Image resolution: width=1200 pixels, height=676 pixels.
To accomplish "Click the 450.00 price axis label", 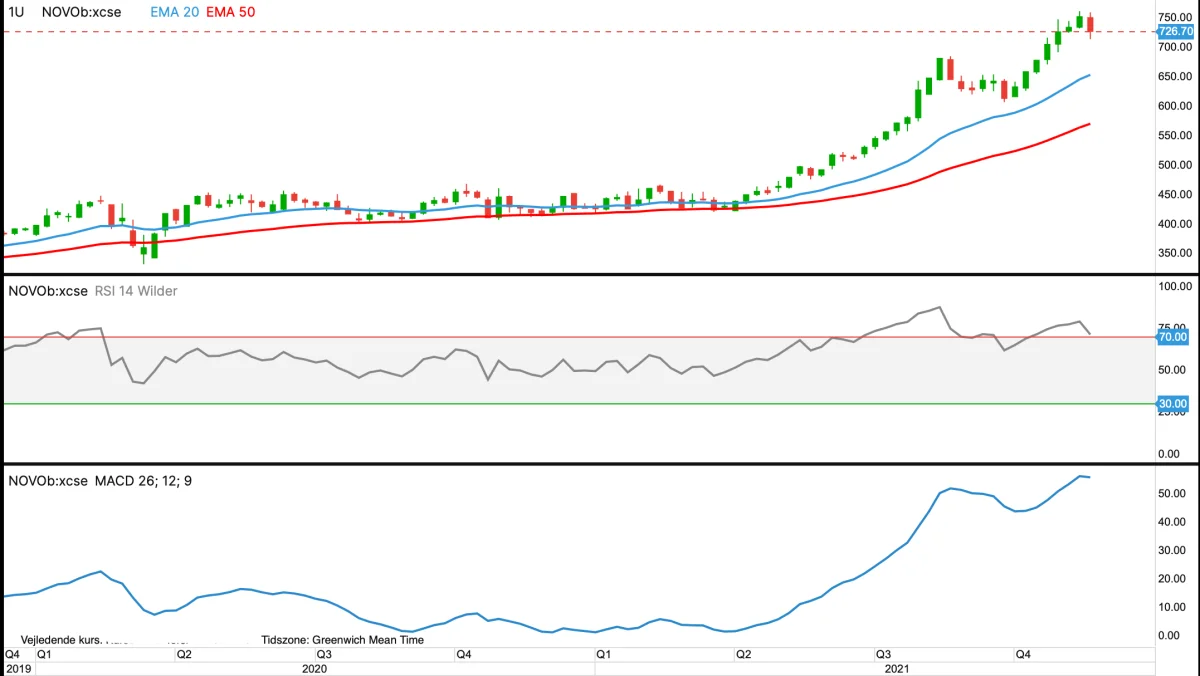I will coord(1175,195).
